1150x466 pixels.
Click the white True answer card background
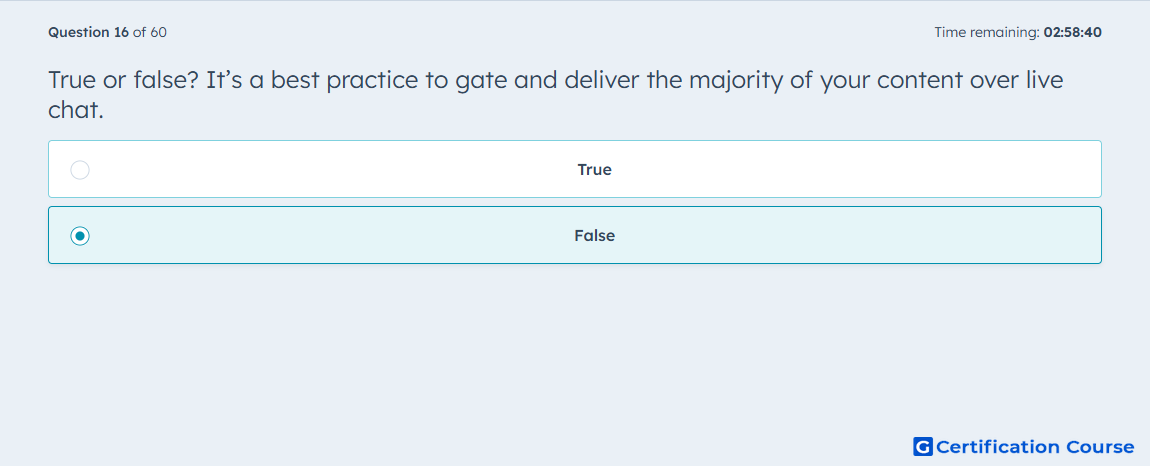[x=575, y=169]
